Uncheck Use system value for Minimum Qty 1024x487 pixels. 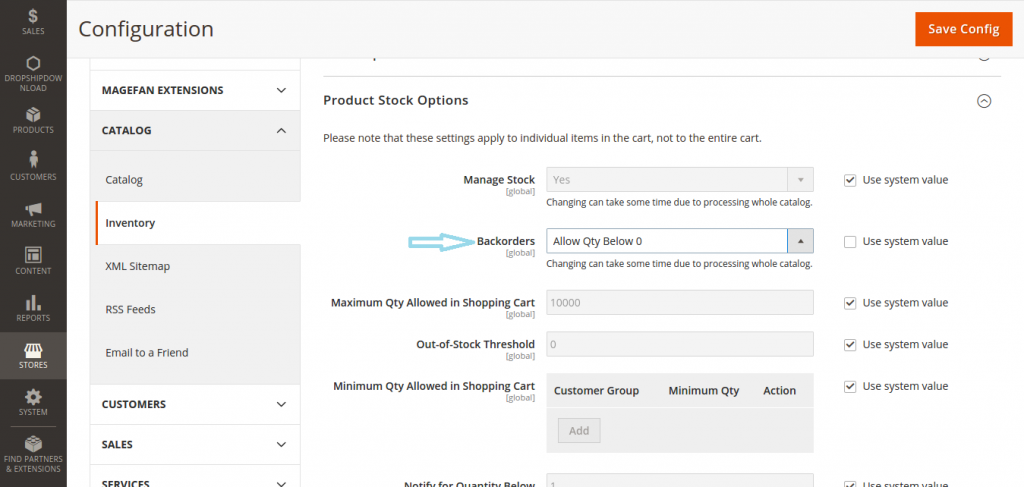point(850,386)
